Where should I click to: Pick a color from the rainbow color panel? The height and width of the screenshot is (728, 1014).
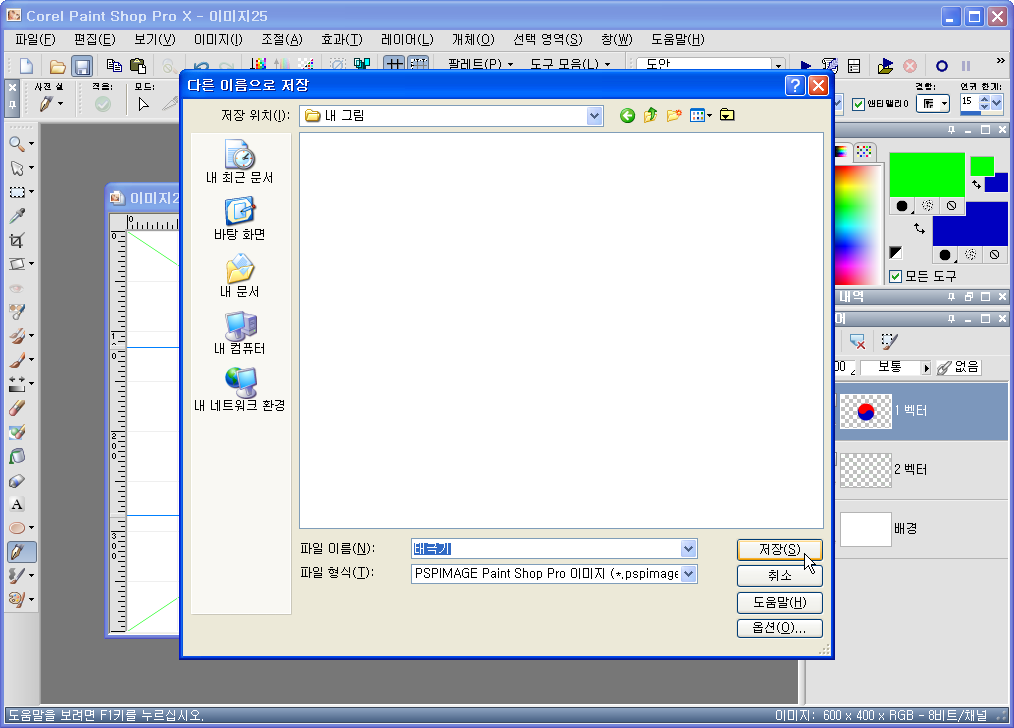(857, 224)
